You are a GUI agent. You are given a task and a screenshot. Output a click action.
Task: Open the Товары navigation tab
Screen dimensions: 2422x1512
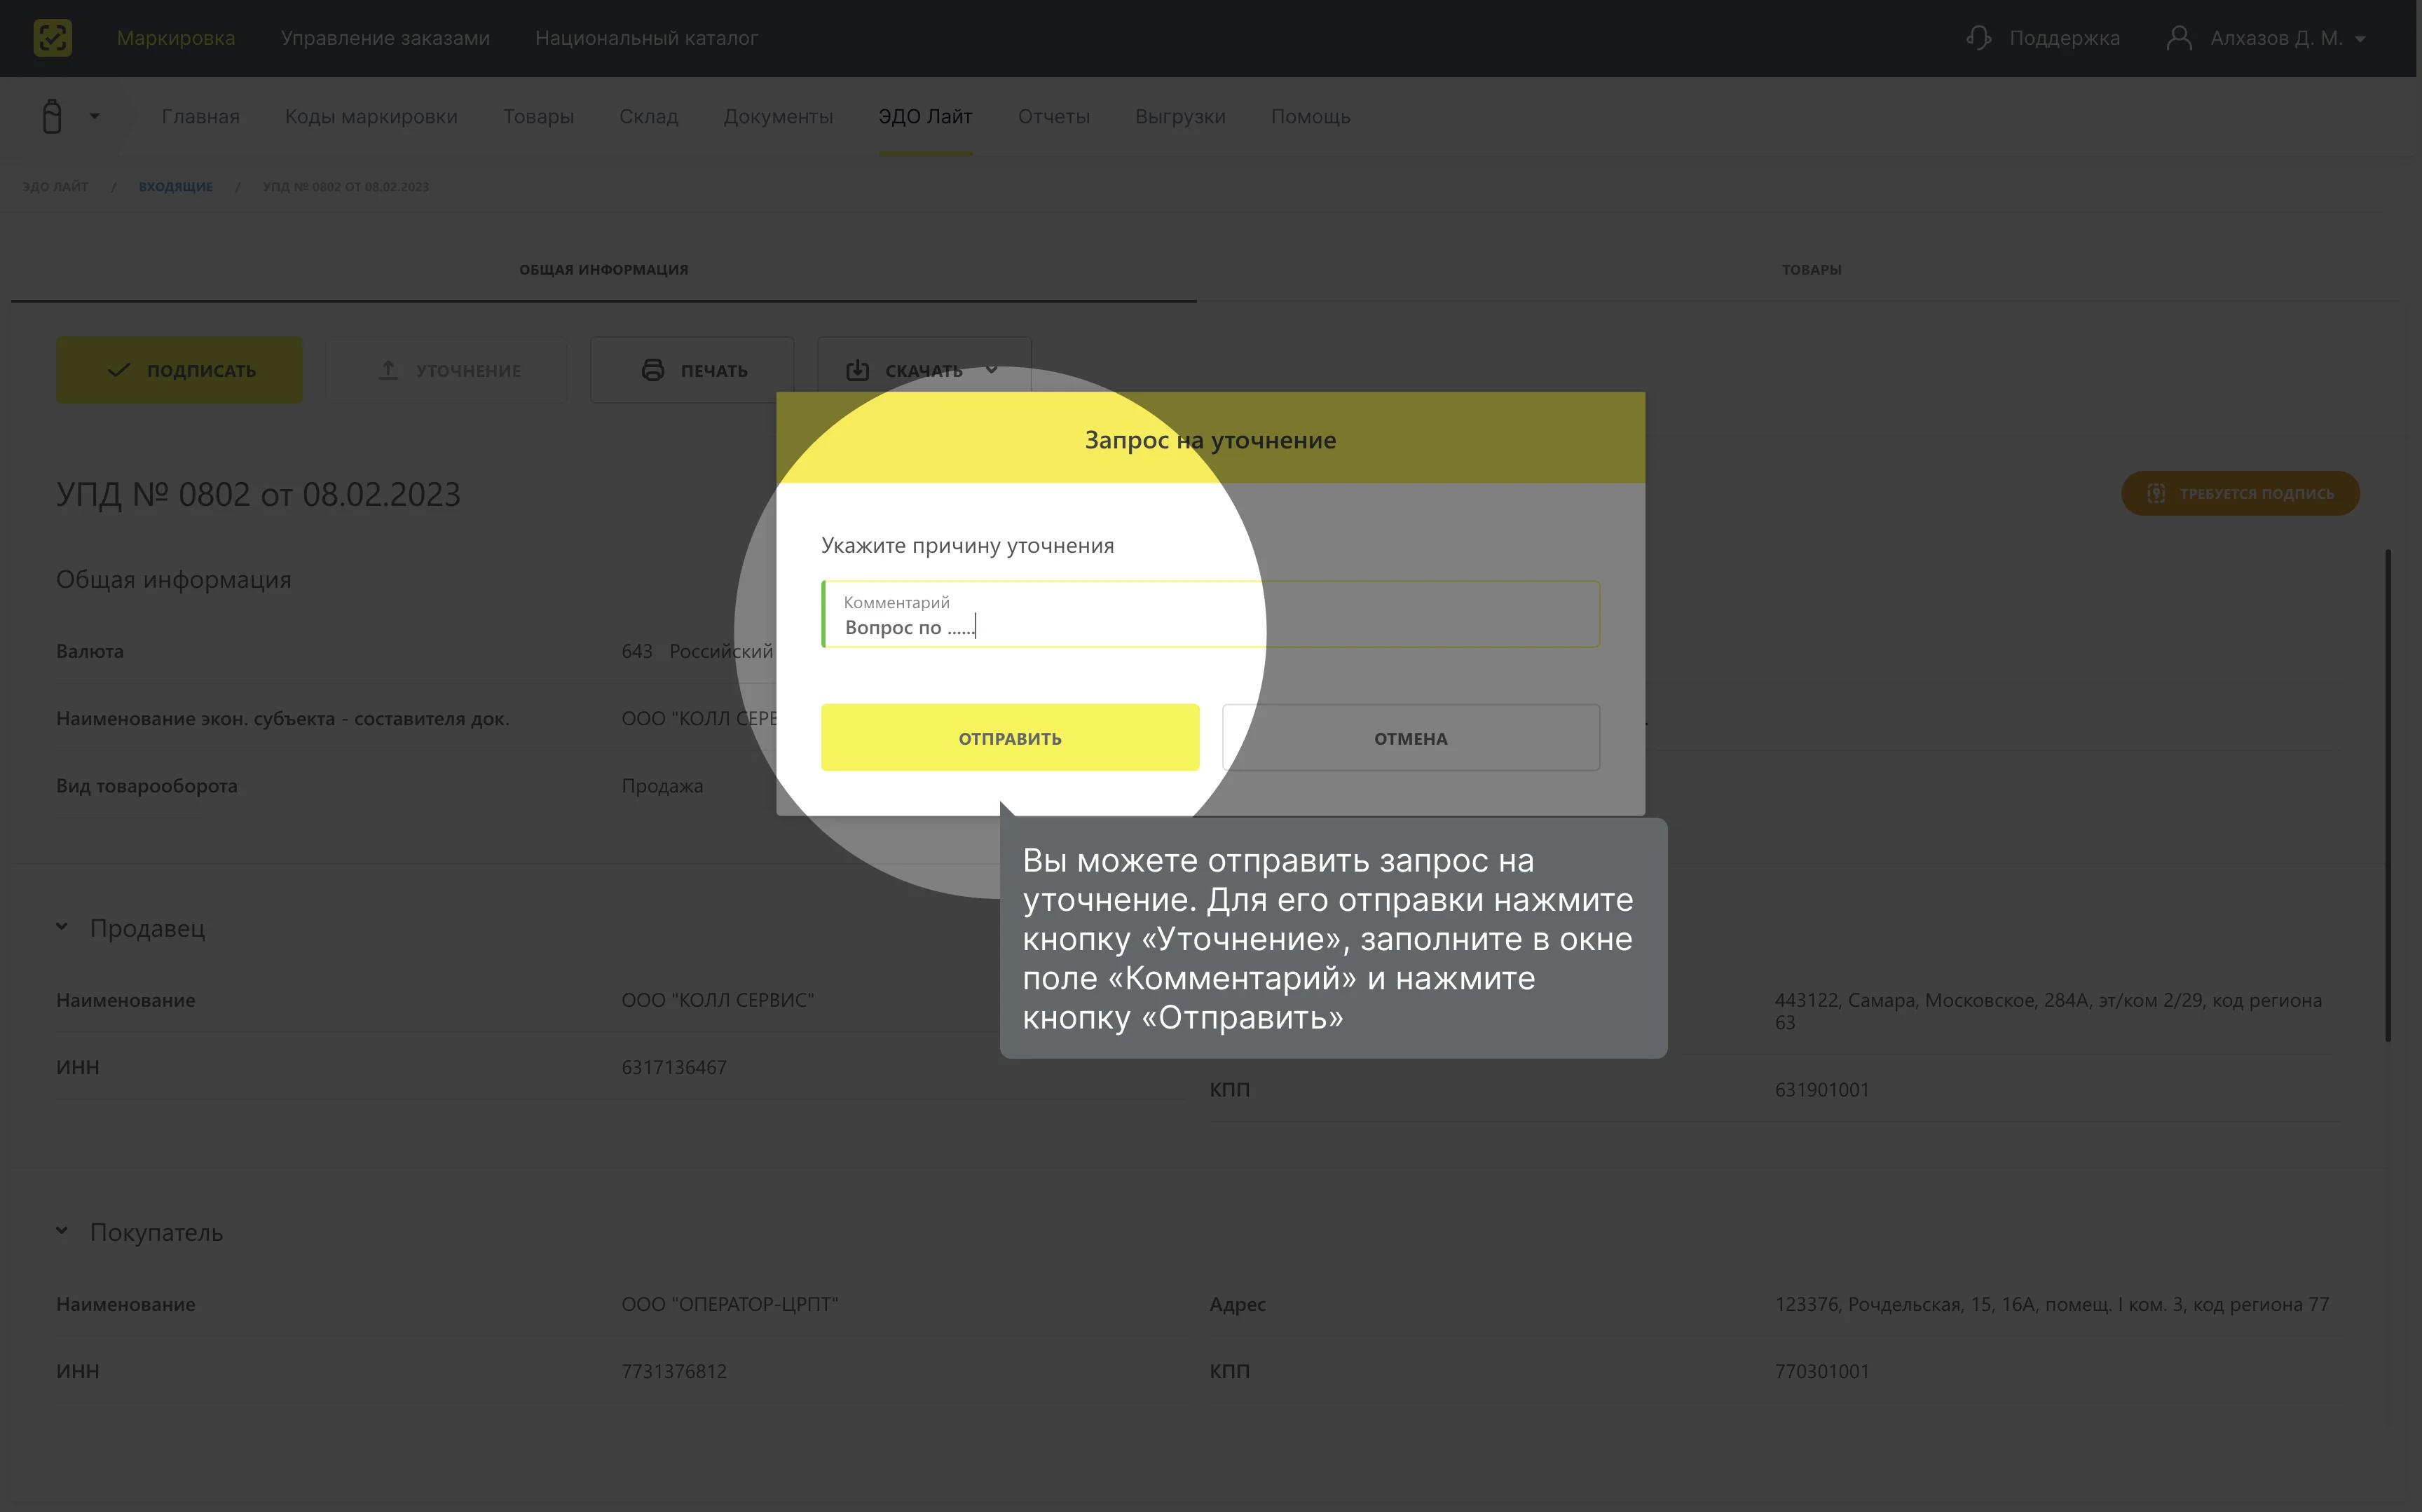[x=538, y=116]
